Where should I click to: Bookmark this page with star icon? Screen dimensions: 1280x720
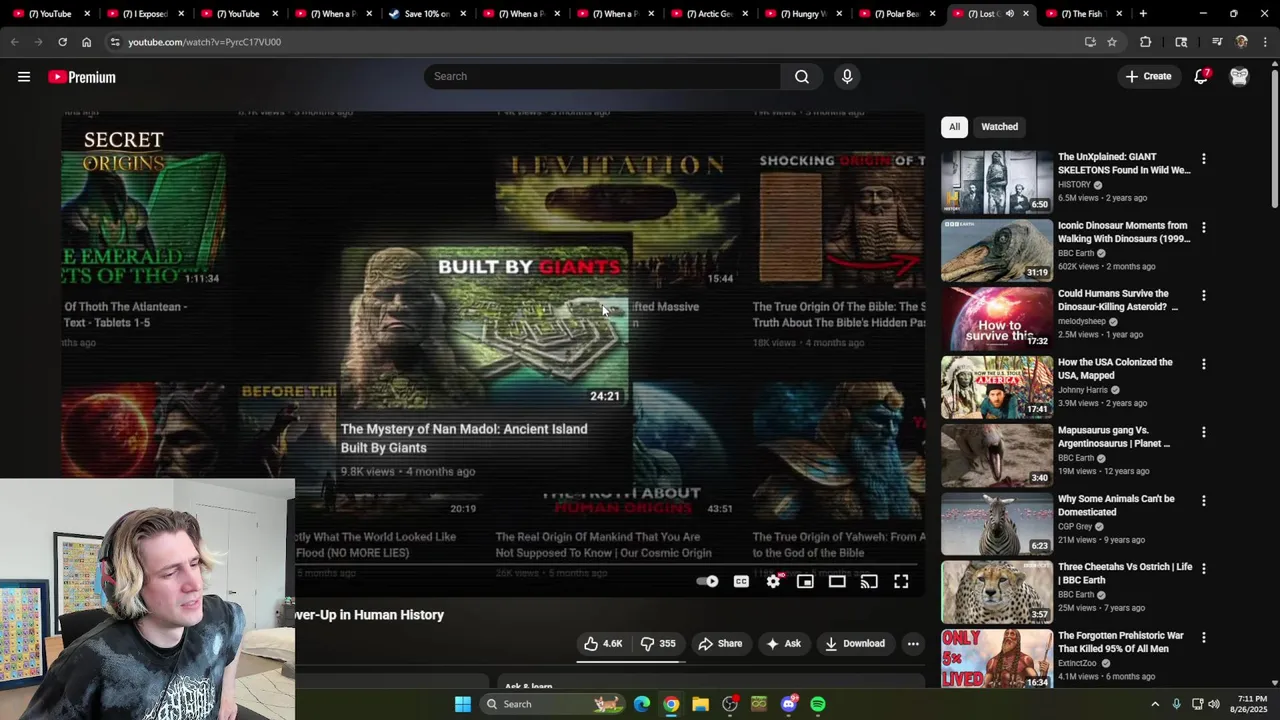pos(1112,42)
